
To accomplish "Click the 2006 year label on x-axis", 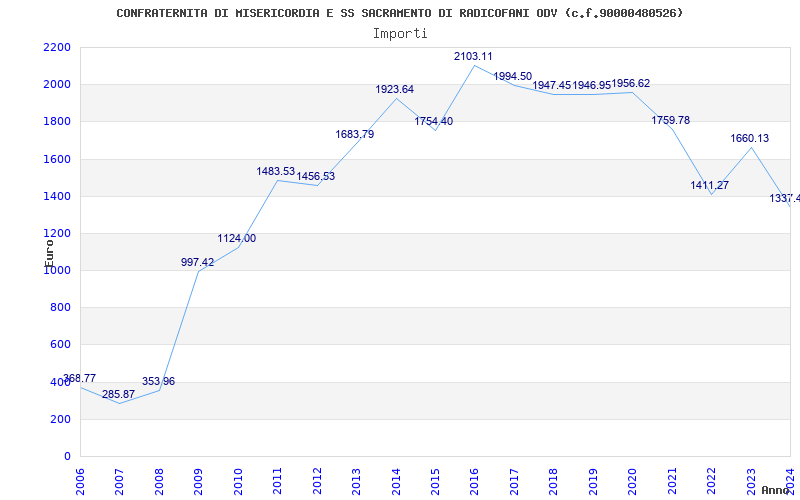I will (x=79, y=481).
